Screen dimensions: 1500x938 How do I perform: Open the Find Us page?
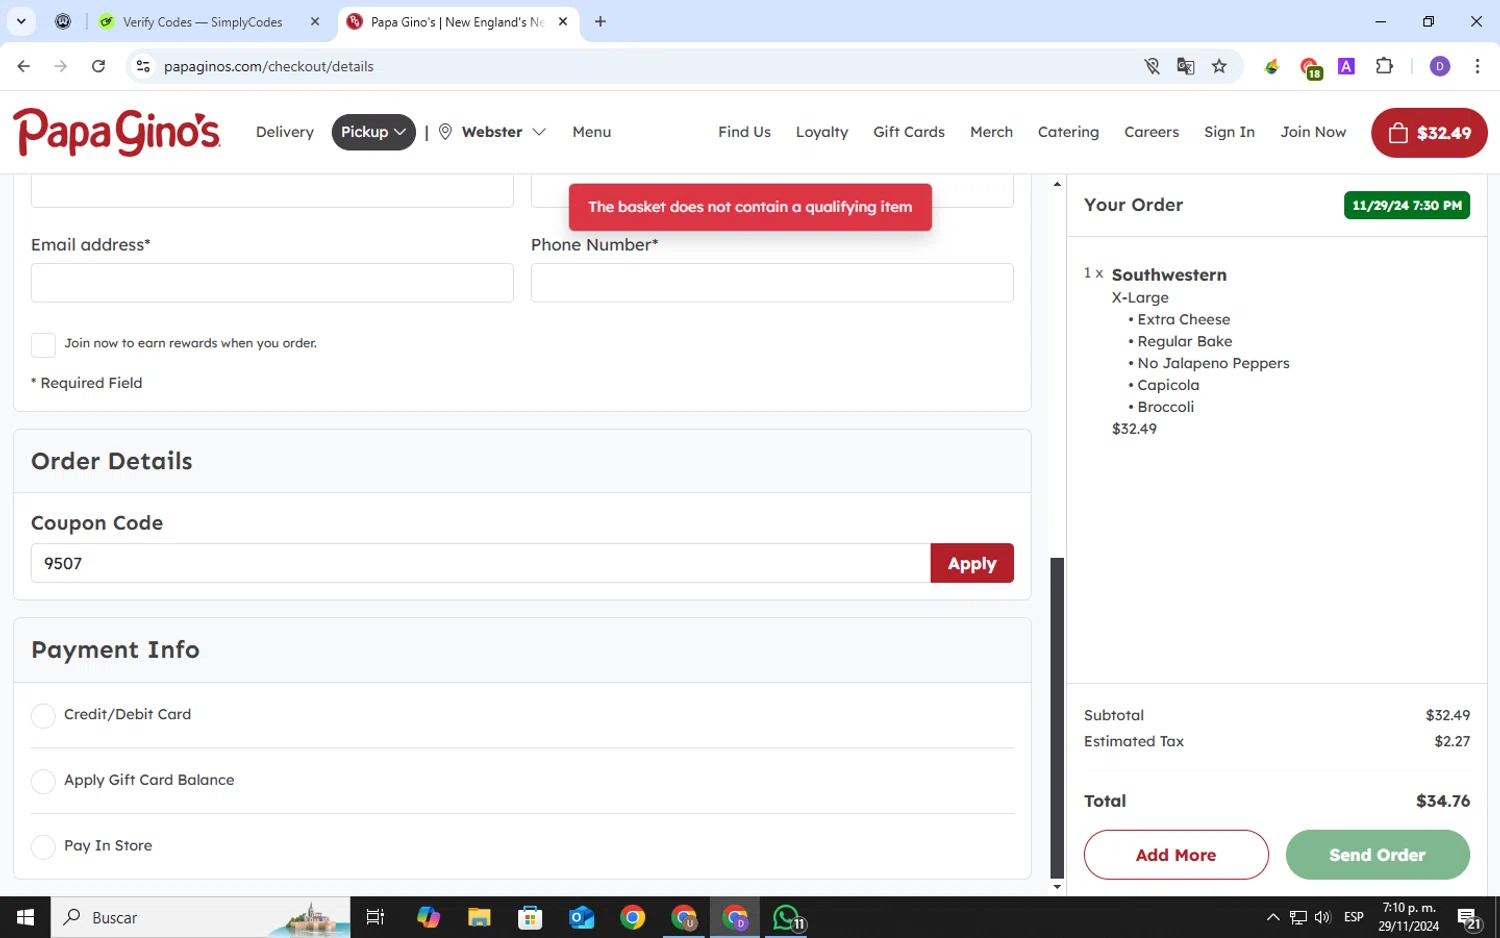tap(744, 132)
